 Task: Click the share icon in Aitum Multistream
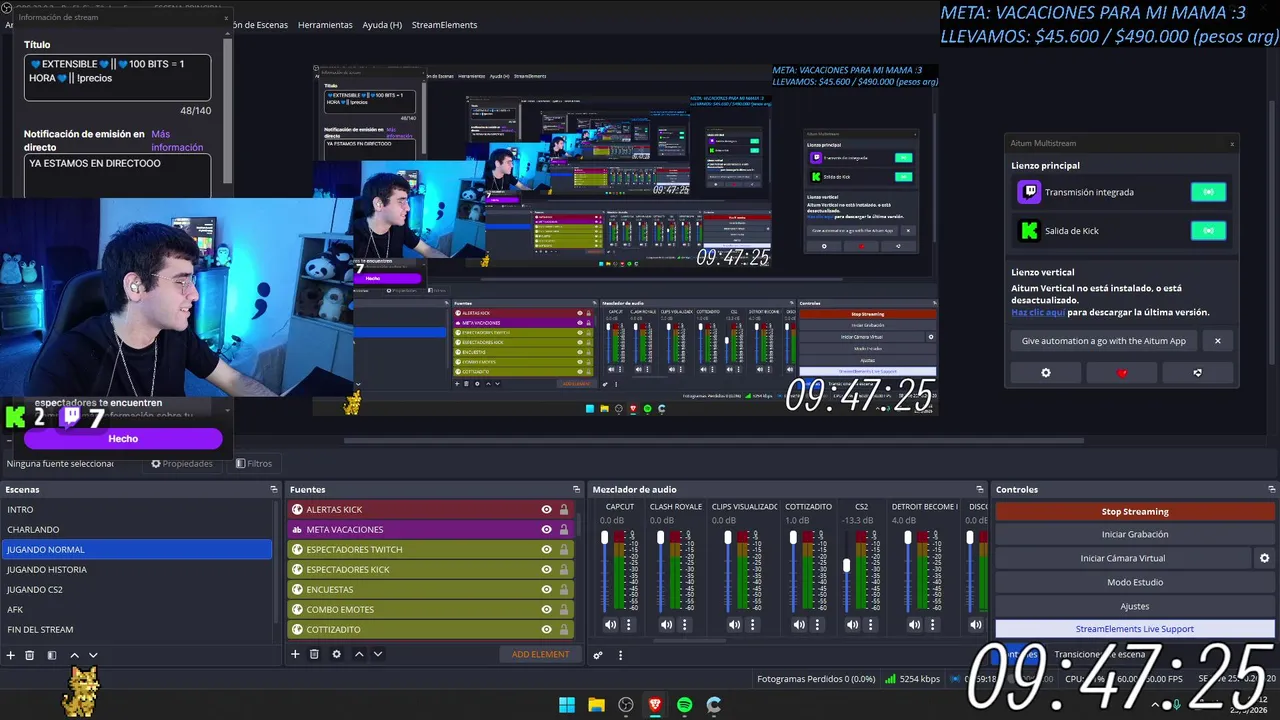click(x=1198, y=372)
